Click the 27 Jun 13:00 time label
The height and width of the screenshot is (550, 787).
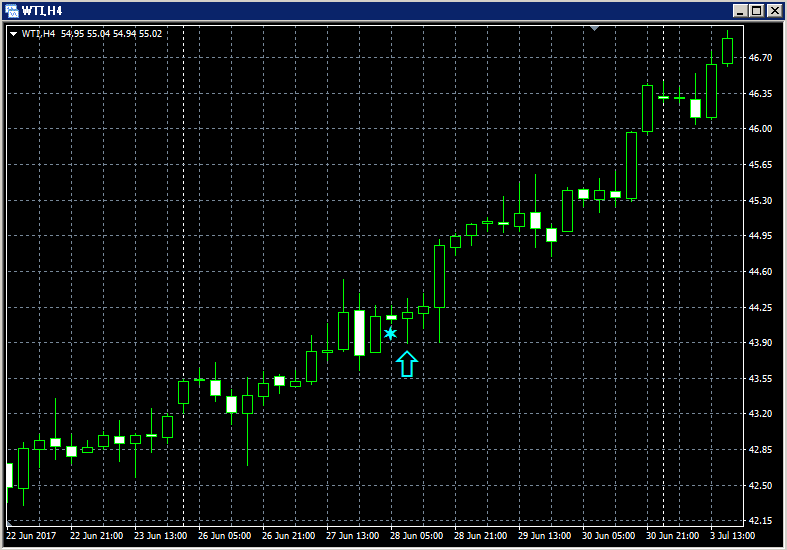[352, 535]
